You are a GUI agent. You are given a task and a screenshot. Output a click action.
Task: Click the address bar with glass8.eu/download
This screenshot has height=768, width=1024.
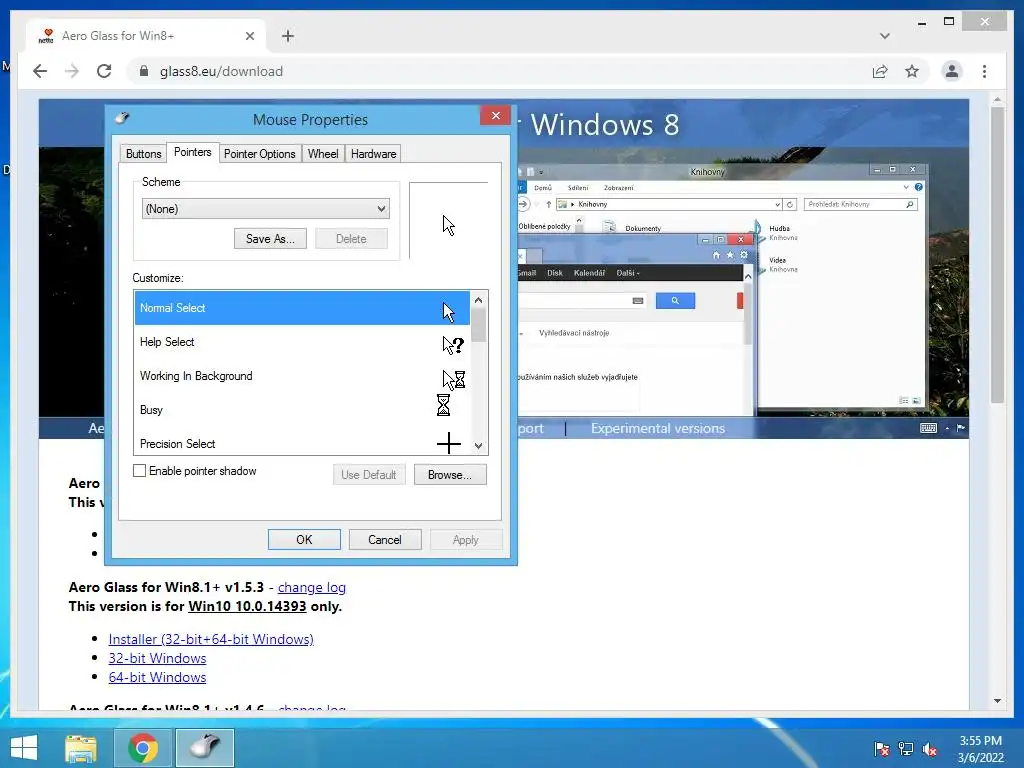(x=496, y=71)
